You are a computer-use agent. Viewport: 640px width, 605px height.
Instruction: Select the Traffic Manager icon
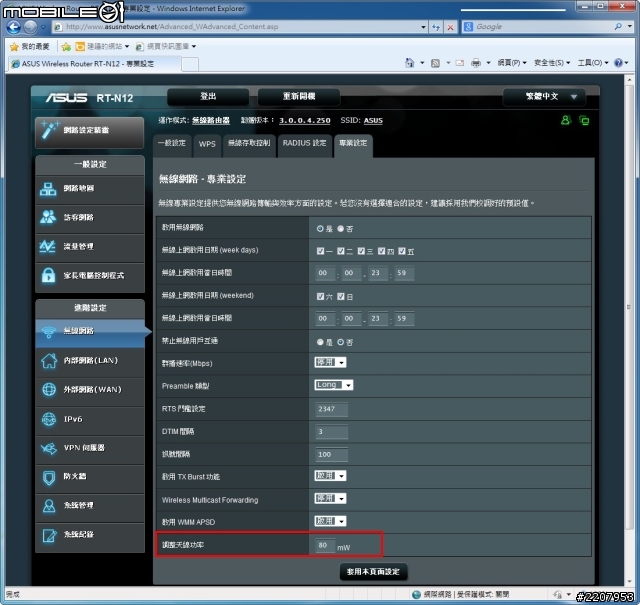(48, 246)
